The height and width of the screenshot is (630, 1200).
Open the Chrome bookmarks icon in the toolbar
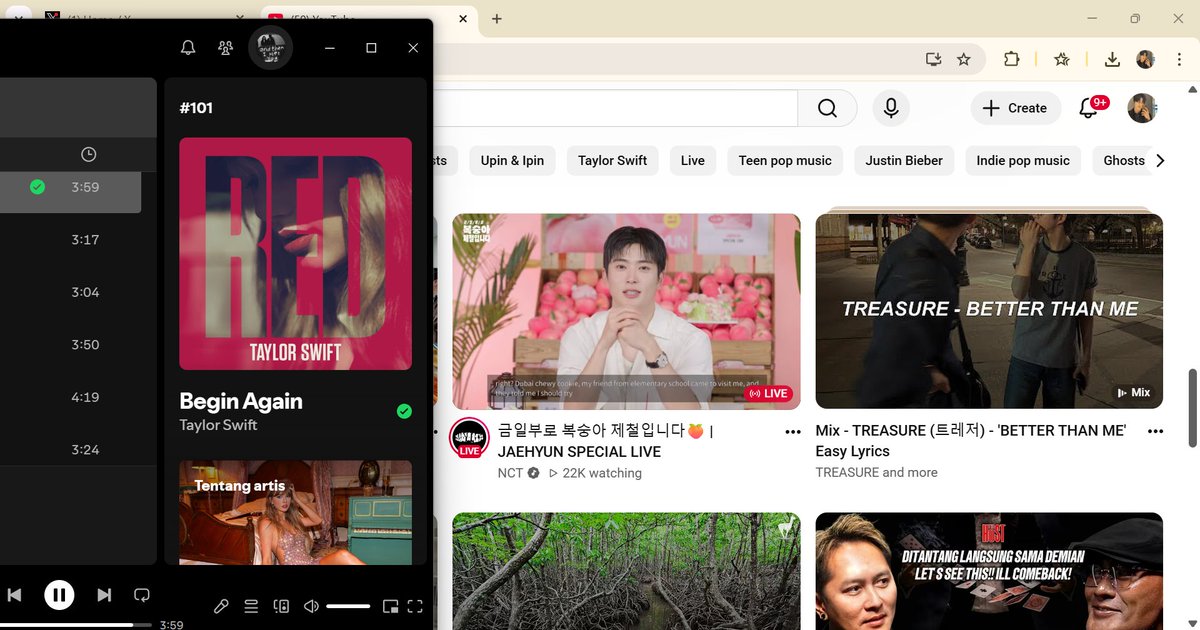(1062, 60)
